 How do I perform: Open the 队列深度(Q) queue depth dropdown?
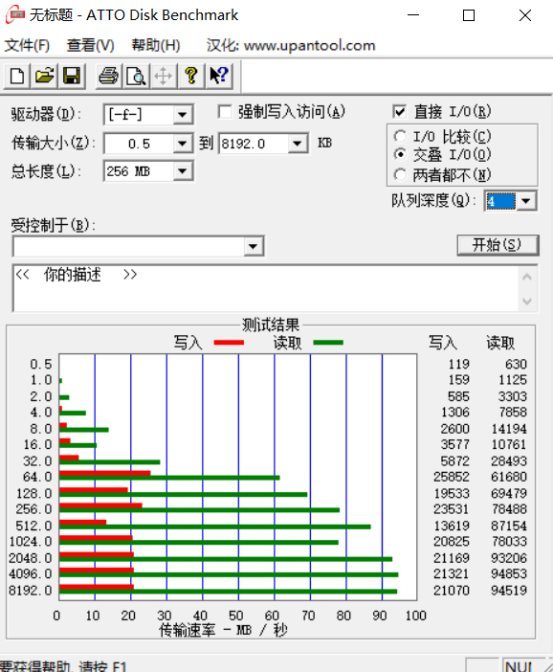coord(526,201)
